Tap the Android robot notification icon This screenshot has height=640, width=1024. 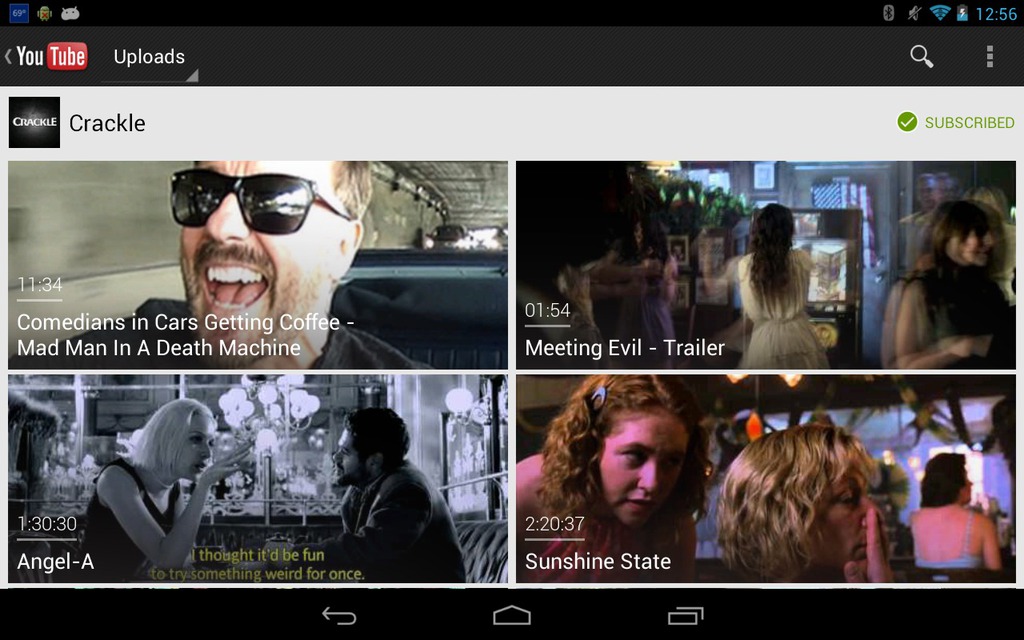coord(44,13)
